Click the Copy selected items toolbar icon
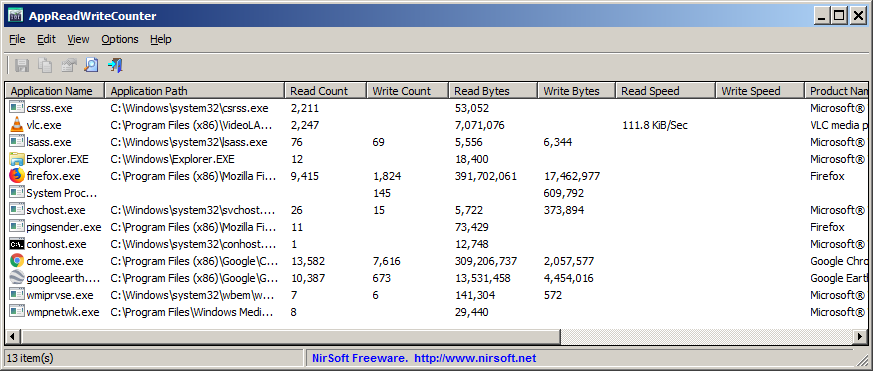The width and height of the screenshot is (873, 371). pos(45,66)
